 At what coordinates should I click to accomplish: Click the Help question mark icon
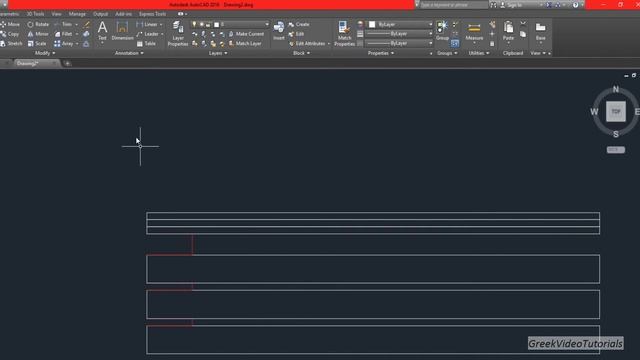coord(575,5)
